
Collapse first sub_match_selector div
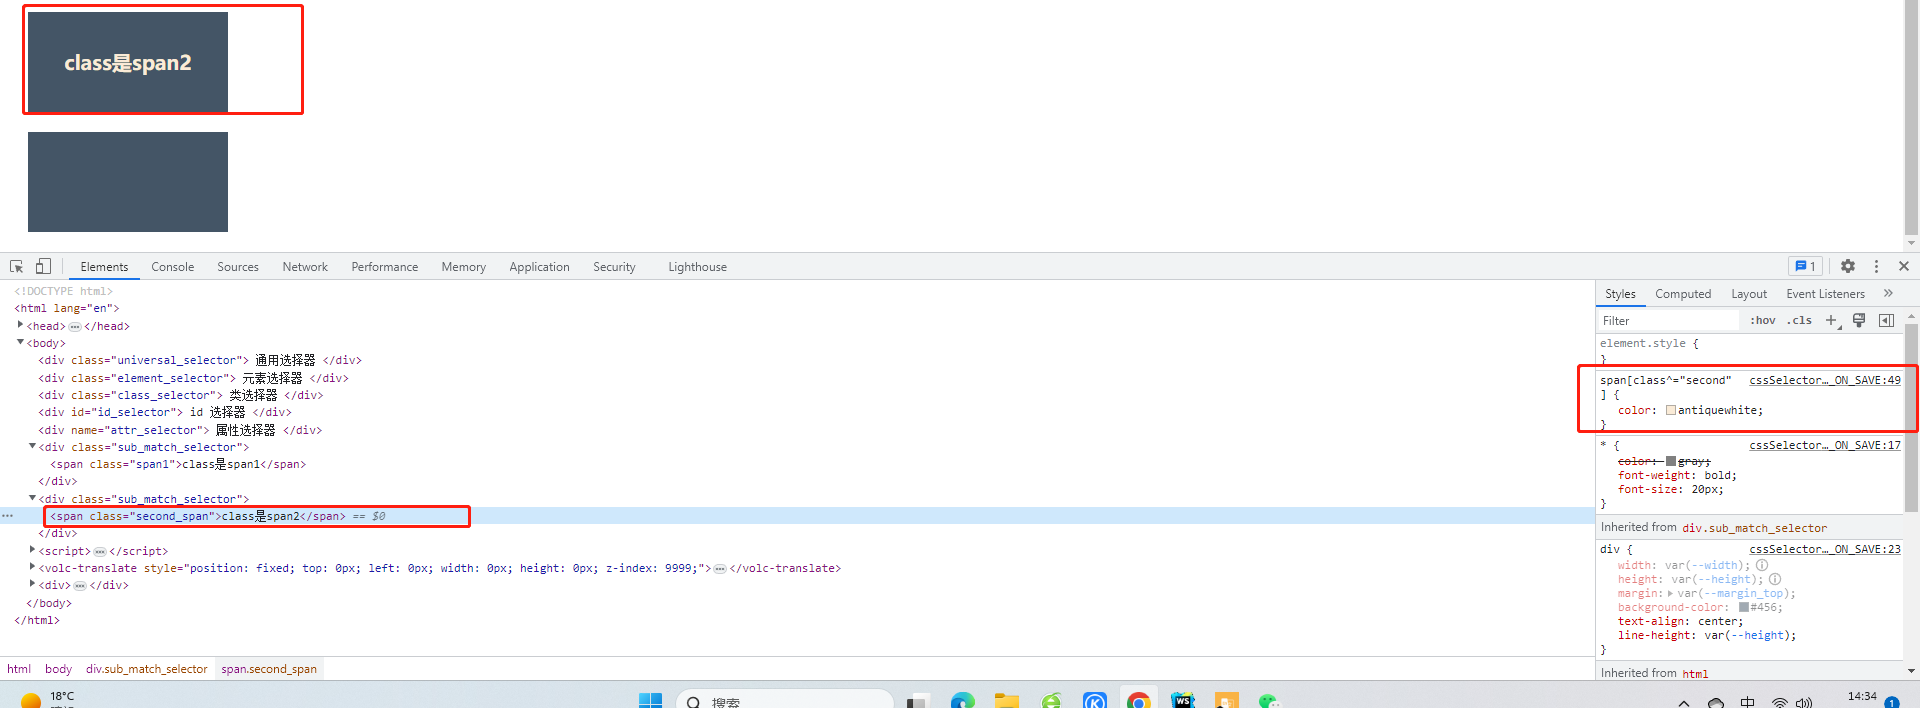[32, 446]
